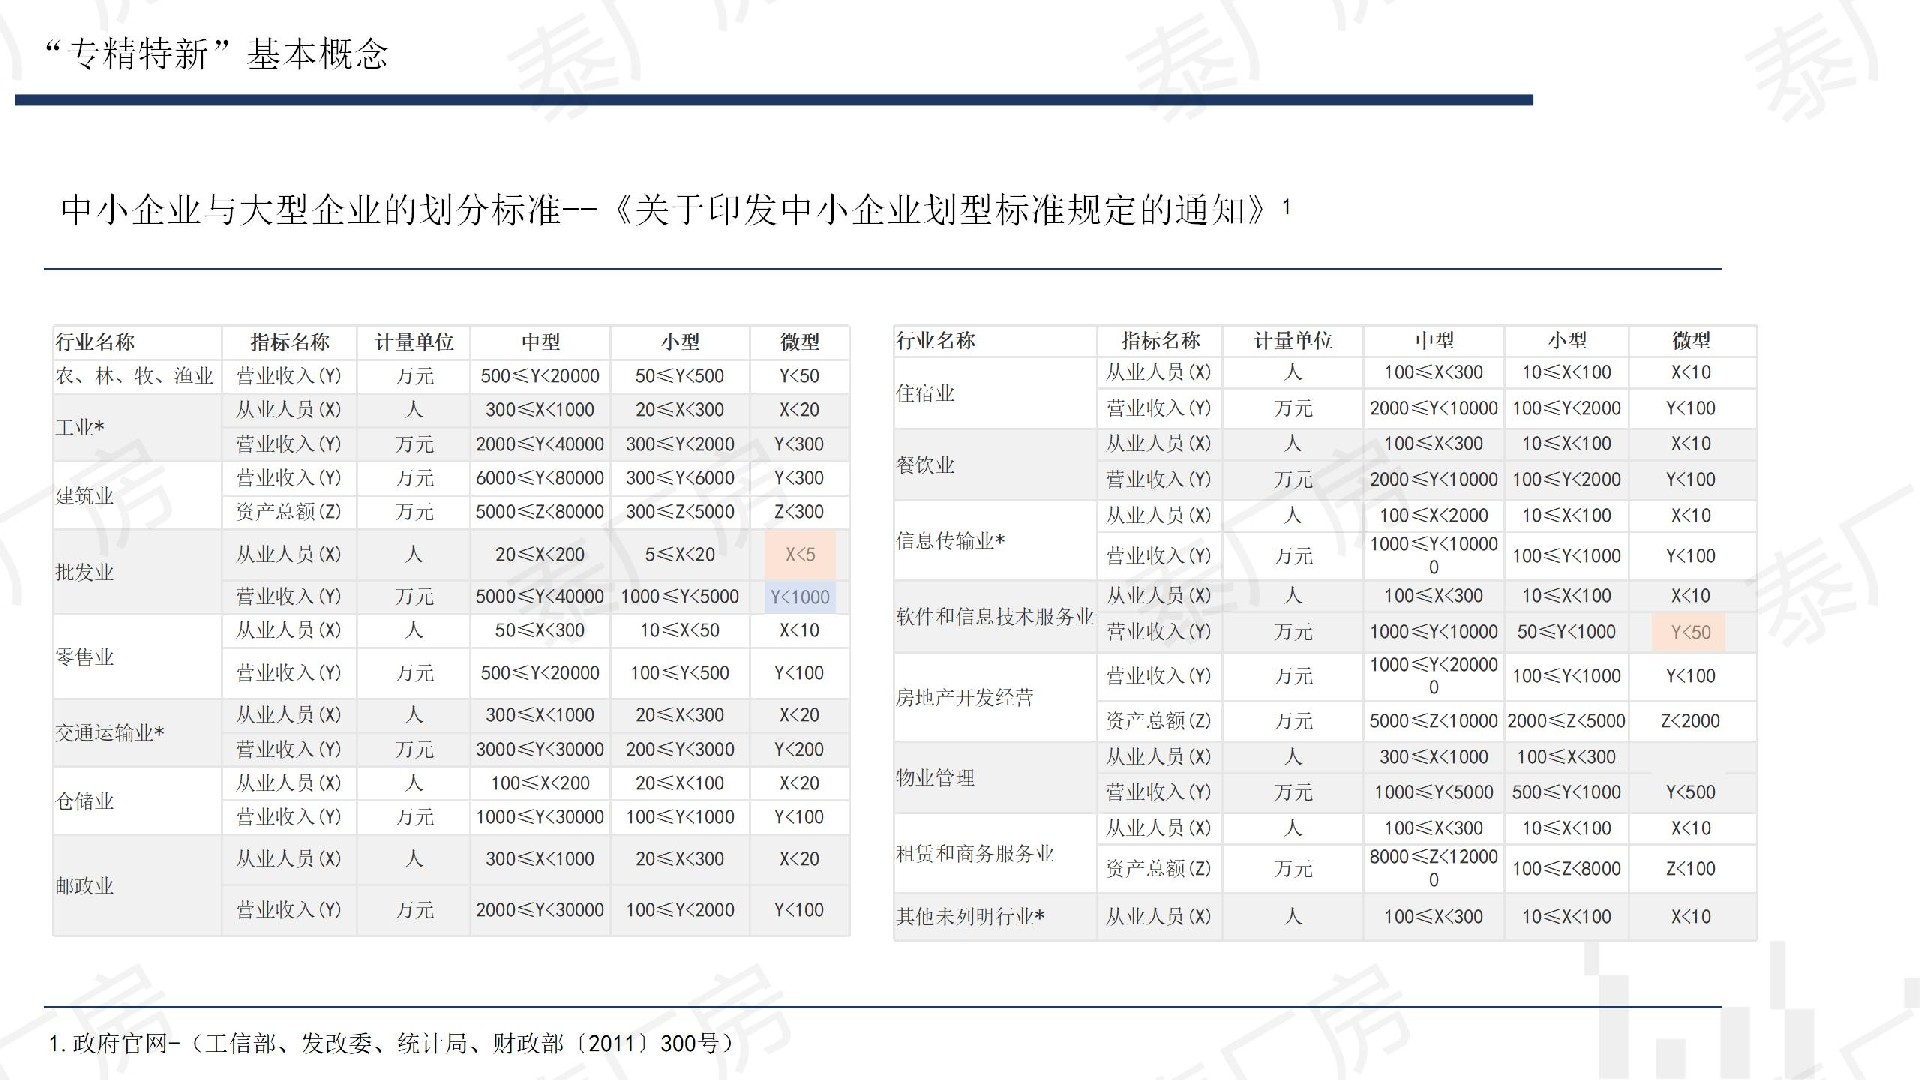Viewport: 1920px width, 1080px height.
Task: Select the 租赁和商务服务业 industry cell
Action: tap(994, 853)
